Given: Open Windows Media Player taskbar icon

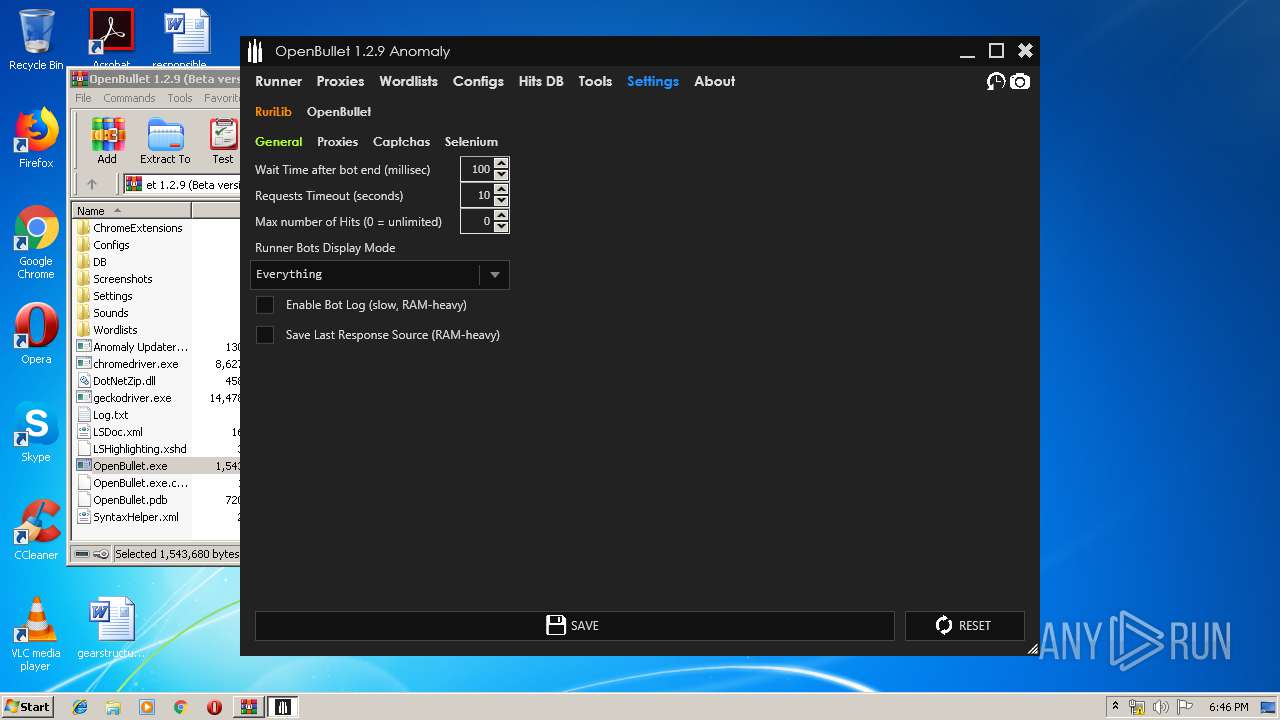Looking at the screenshot, I should pos(147,707).
